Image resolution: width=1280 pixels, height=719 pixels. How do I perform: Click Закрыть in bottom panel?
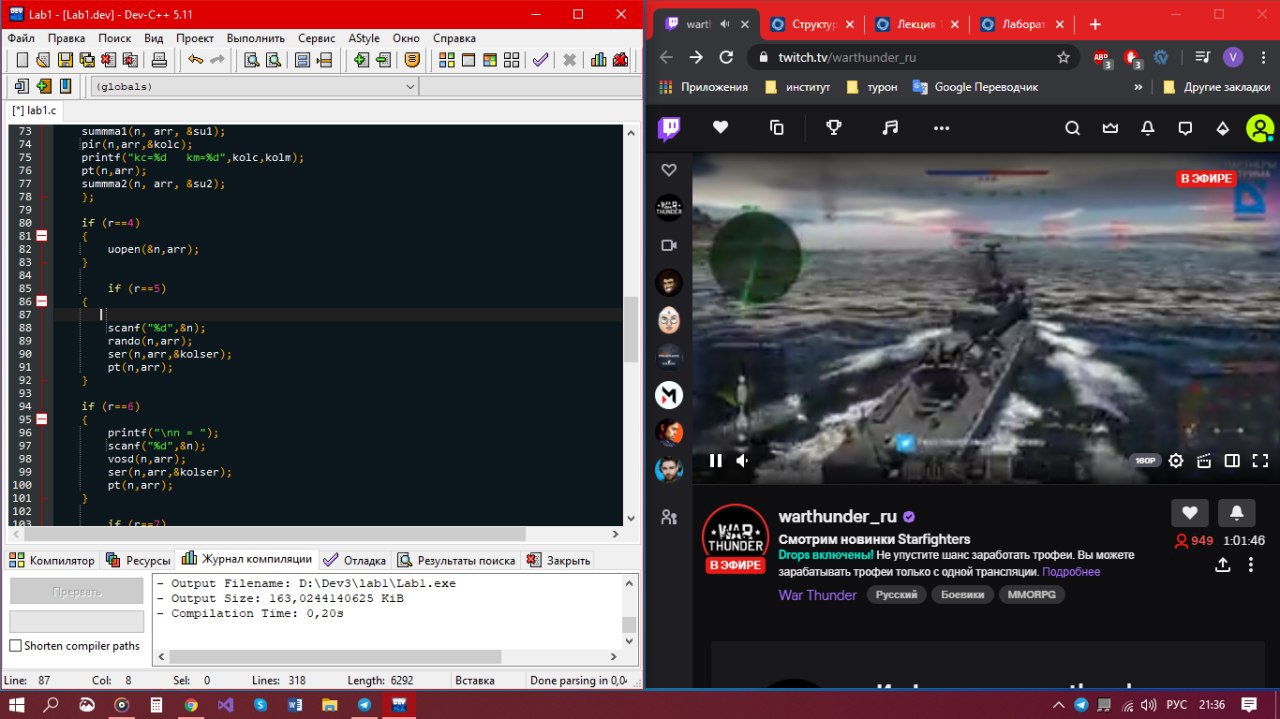point(559,560)
